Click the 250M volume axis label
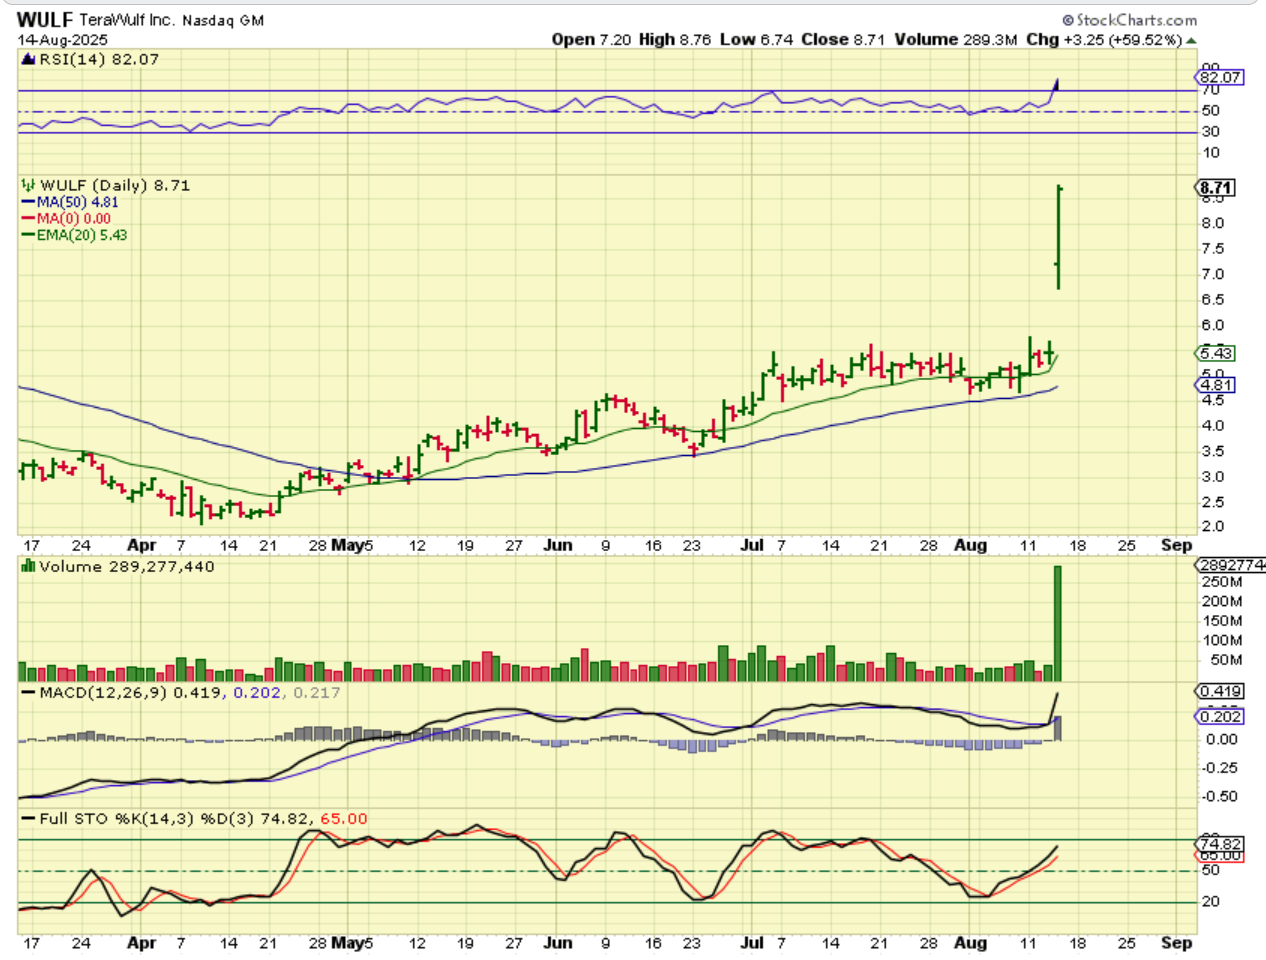1266x960 pixels. pyautogui.click(x=1222, y=582)
